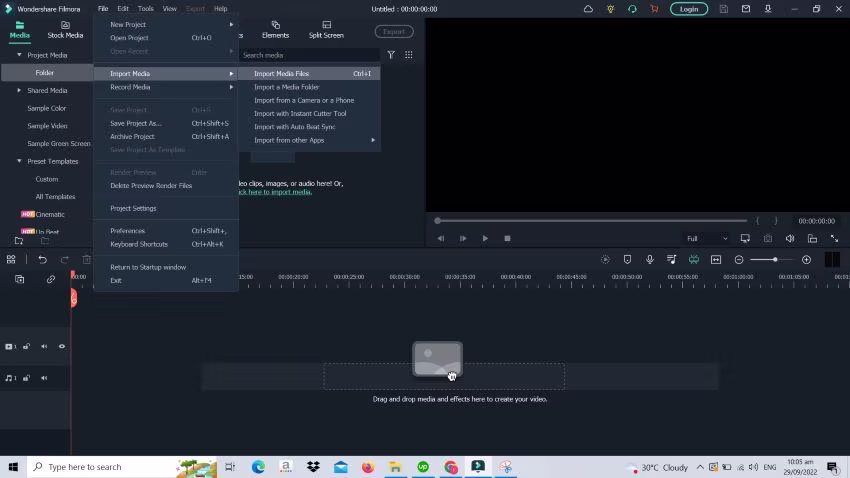
Task: Click the lightbulb tips icon
Action: [x=610, y=9]
